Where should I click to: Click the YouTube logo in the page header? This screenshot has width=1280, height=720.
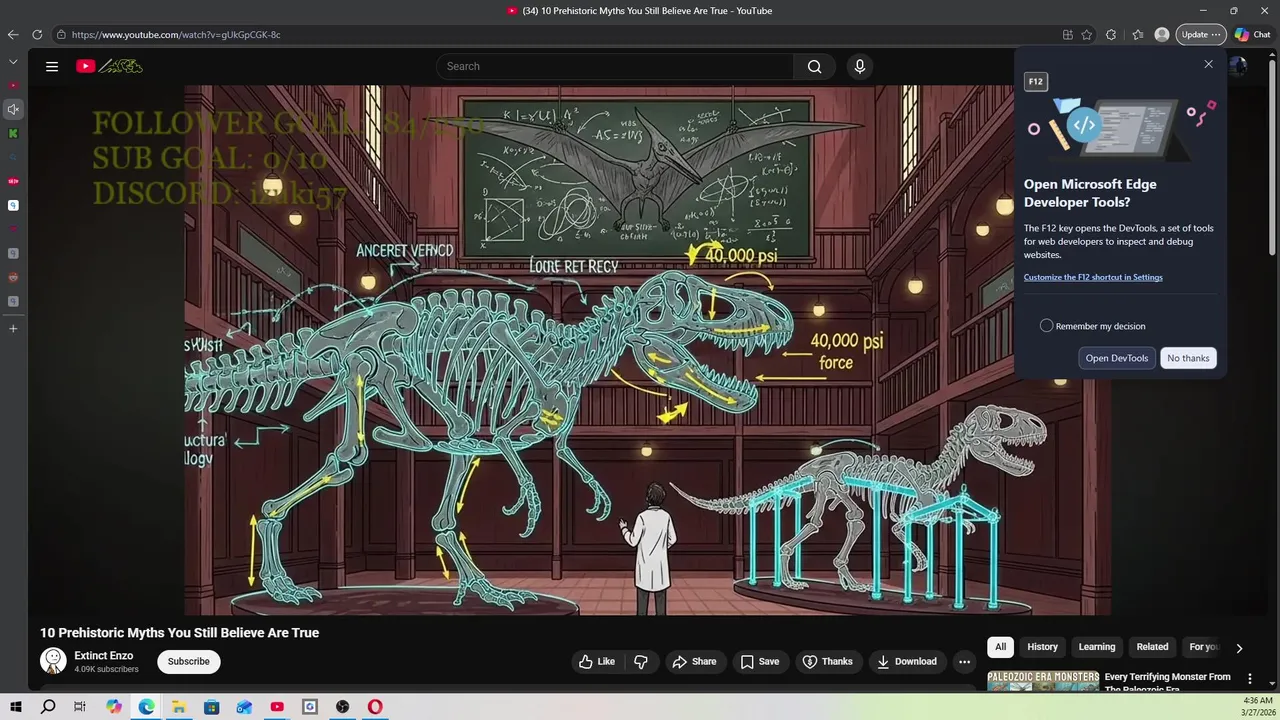(109, 66)
